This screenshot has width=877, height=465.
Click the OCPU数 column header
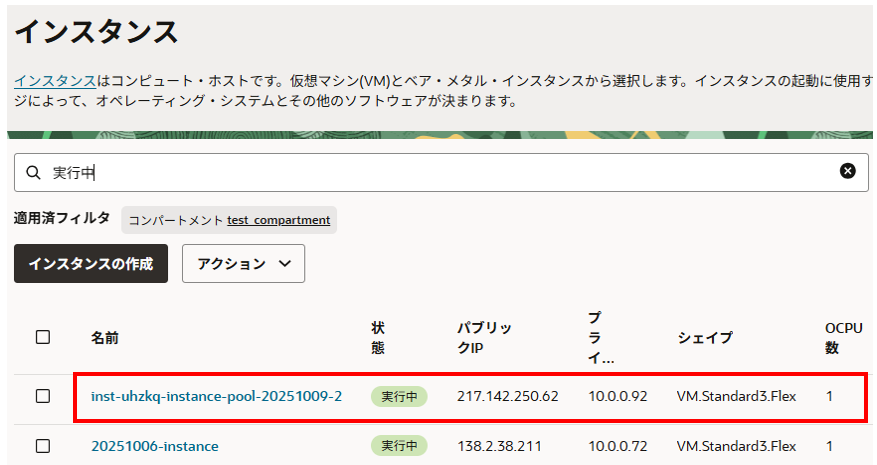click(x=836, y=338)
